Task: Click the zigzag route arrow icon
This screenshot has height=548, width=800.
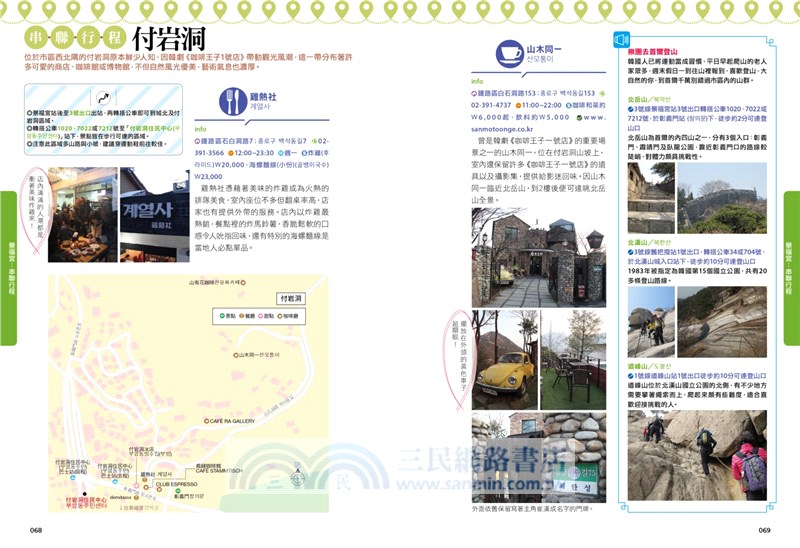Action: (x=102, y=96)
